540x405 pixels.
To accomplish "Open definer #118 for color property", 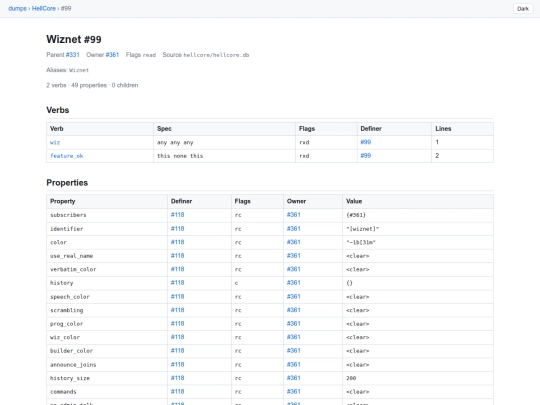I will [177, 242].
